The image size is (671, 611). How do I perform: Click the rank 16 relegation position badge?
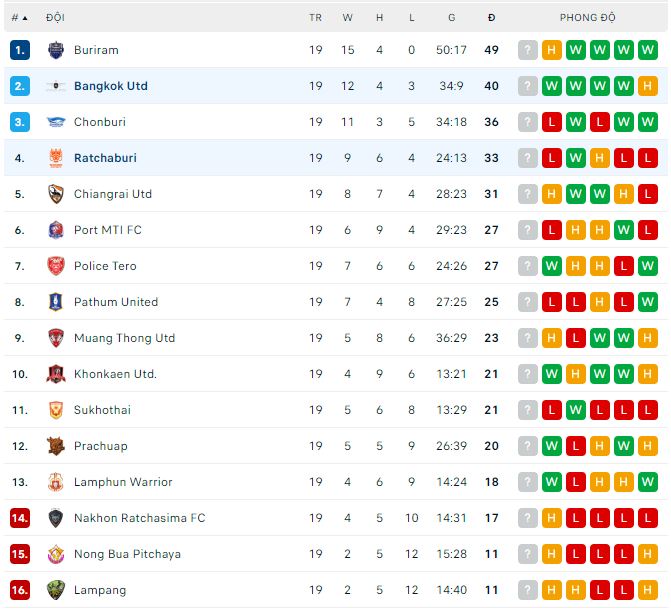click(x=20, y=590)
